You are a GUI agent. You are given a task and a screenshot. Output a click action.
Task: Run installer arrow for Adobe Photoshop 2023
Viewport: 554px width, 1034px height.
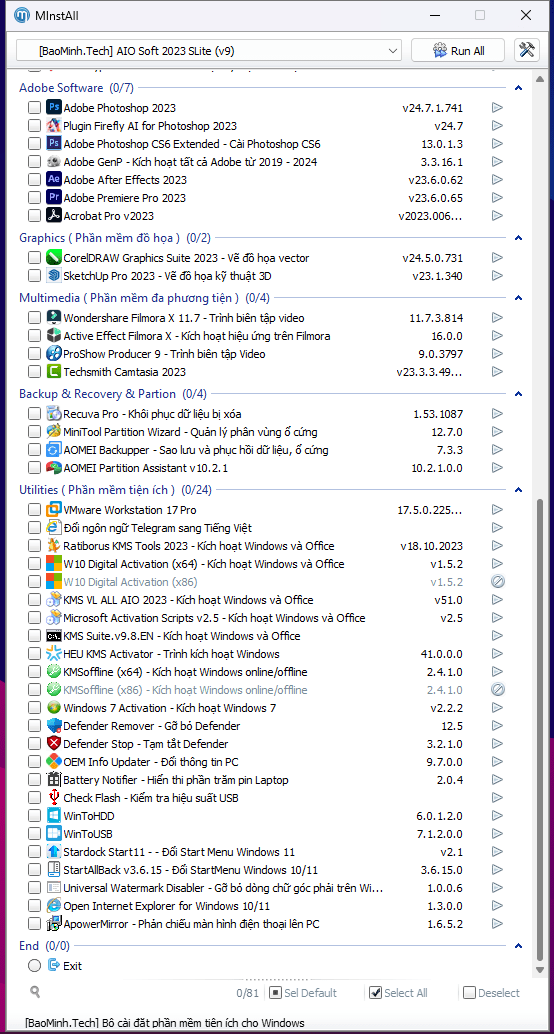[497, 107]
